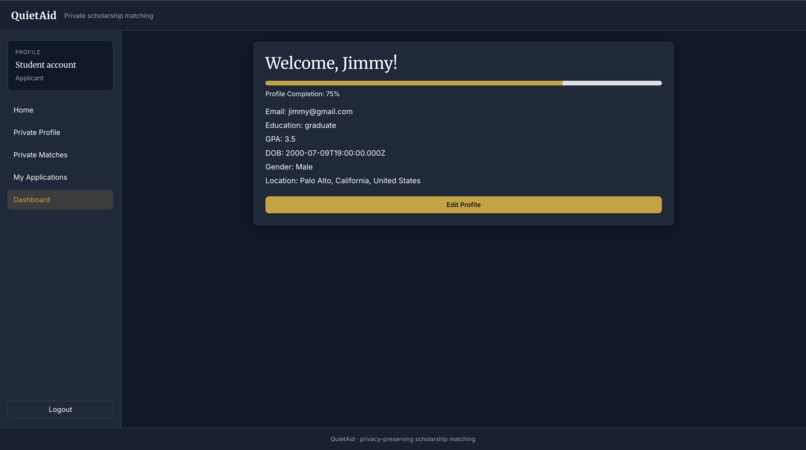View My Applications

[x=60, y=177]
